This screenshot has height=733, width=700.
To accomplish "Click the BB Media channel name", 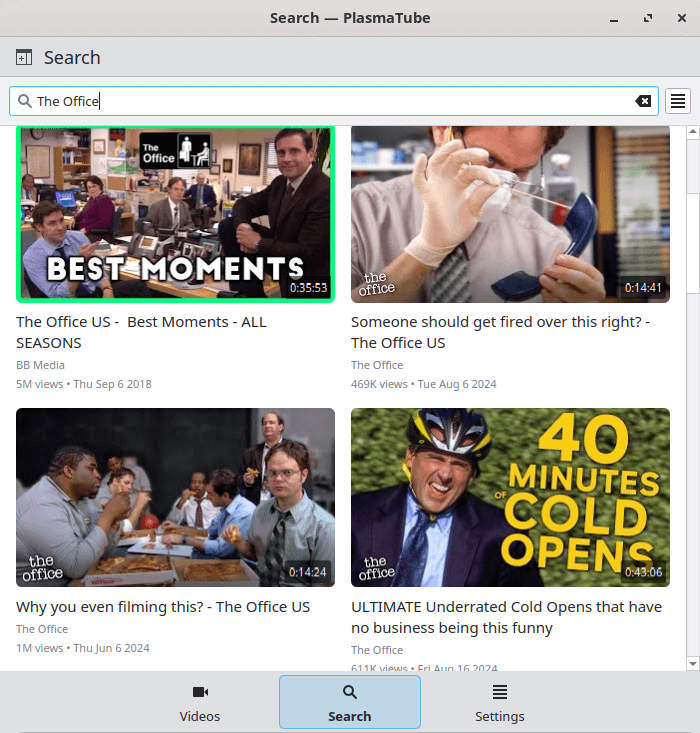I will (x=41, y=365).
